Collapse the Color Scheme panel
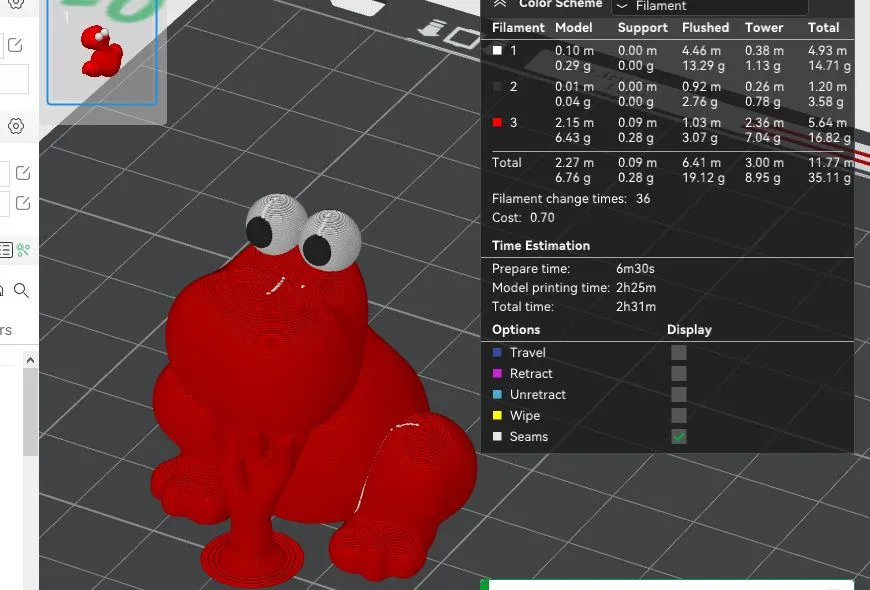The image size is (870, 590). point(499,4)
